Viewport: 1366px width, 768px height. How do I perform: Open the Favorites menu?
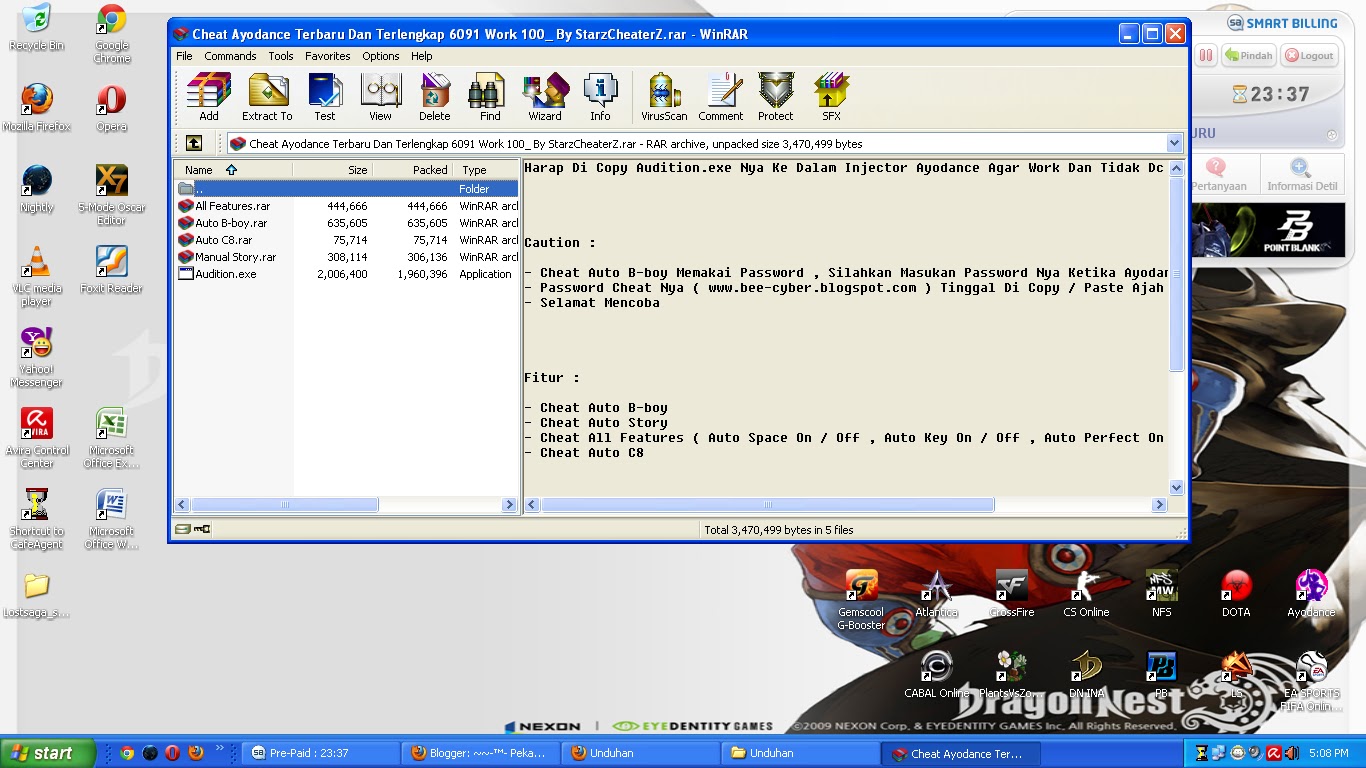click(328, 56)
